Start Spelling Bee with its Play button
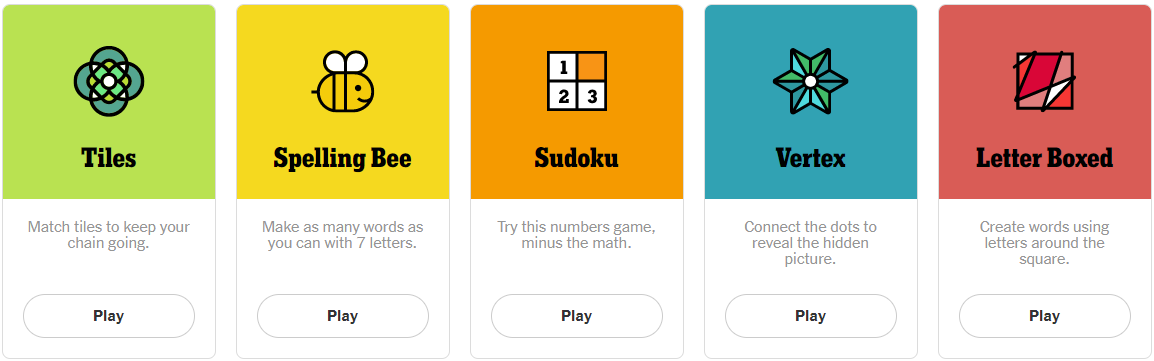This screenshot has height=361, width=1154. click(x=343, y=316)
